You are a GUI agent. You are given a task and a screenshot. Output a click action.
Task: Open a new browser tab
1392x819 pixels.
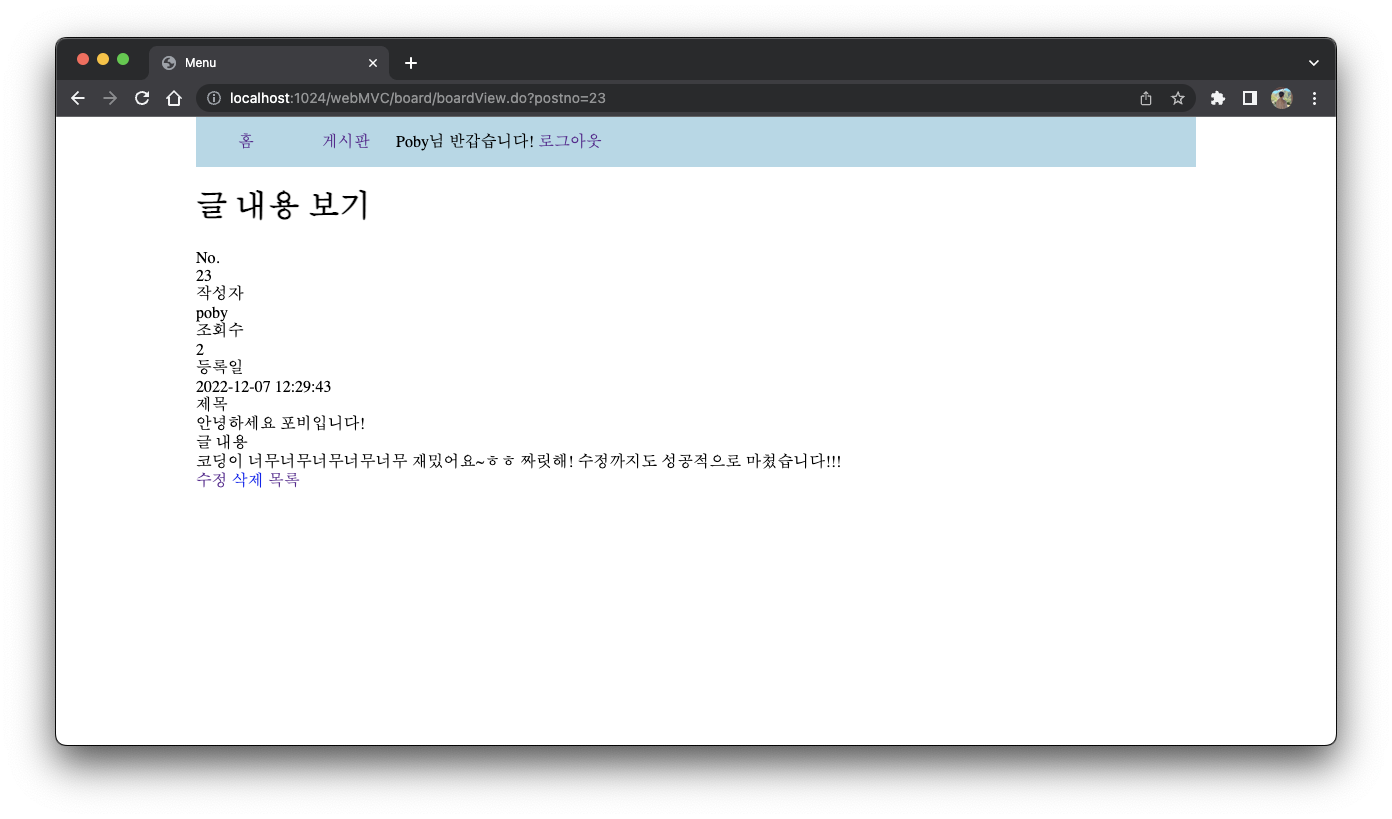point(411,63)
